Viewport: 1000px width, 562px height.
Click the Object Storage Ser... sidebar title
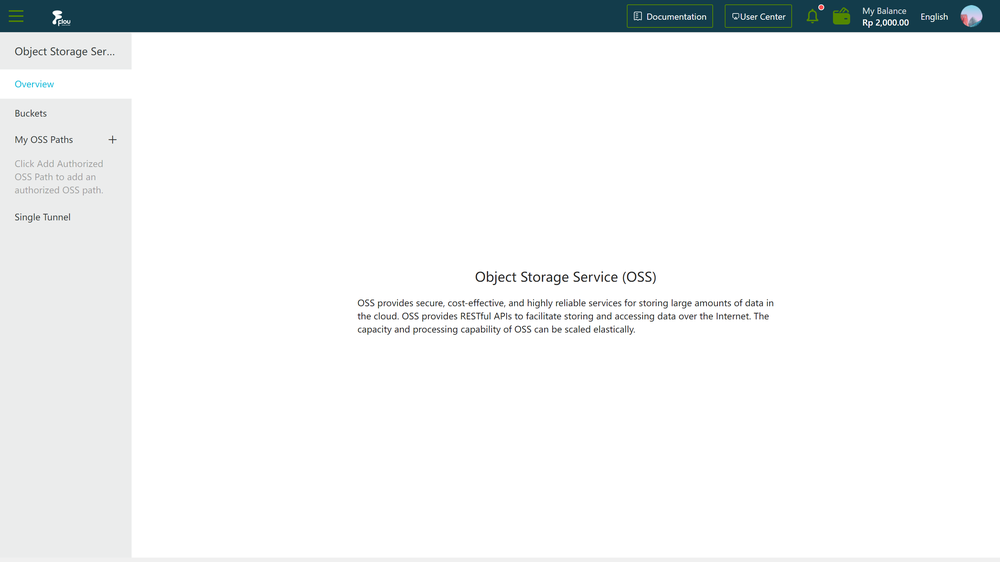[65, 51]
